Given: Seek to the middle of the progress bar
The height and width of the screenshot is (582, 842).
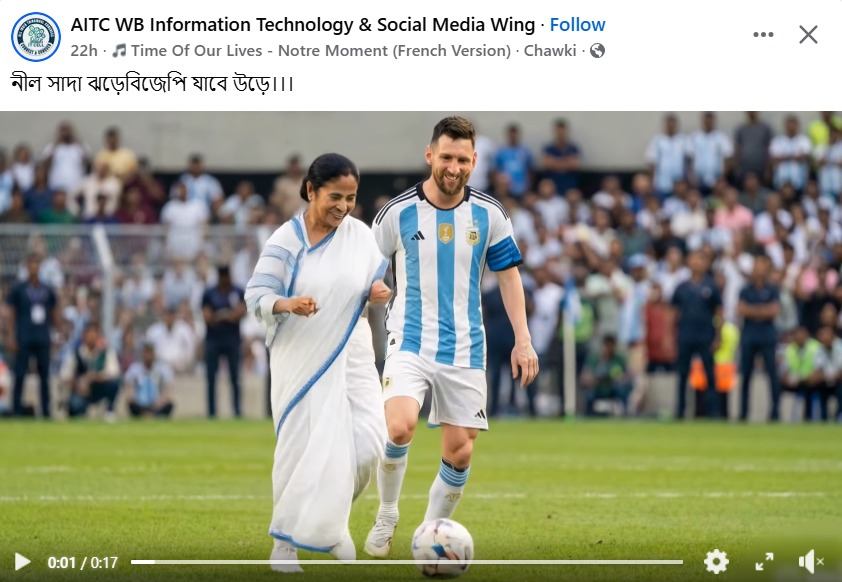Looking at the screenshot, I should coord(407,562).
